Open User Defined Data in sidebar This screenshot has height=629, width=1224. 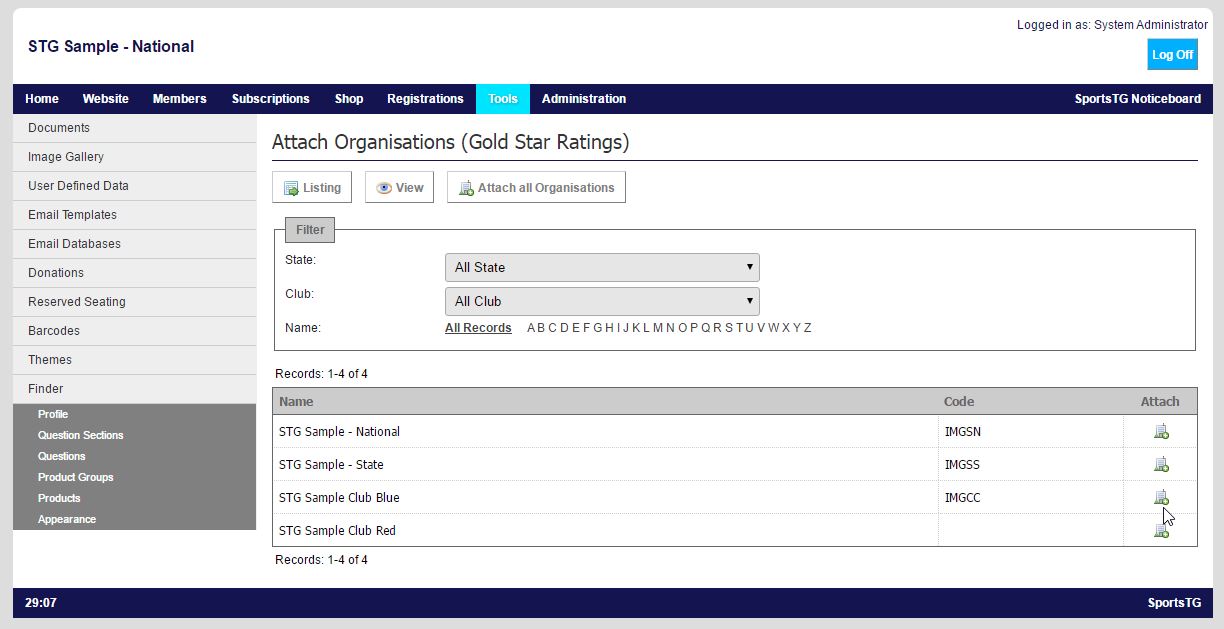tap(134, 186)
